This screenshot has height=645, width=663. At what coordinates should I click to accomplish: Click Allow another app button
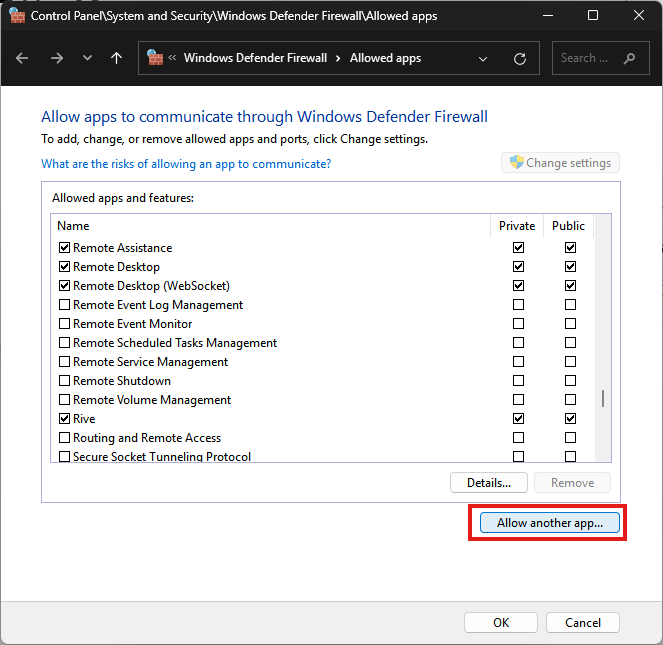tap(550, 523)
